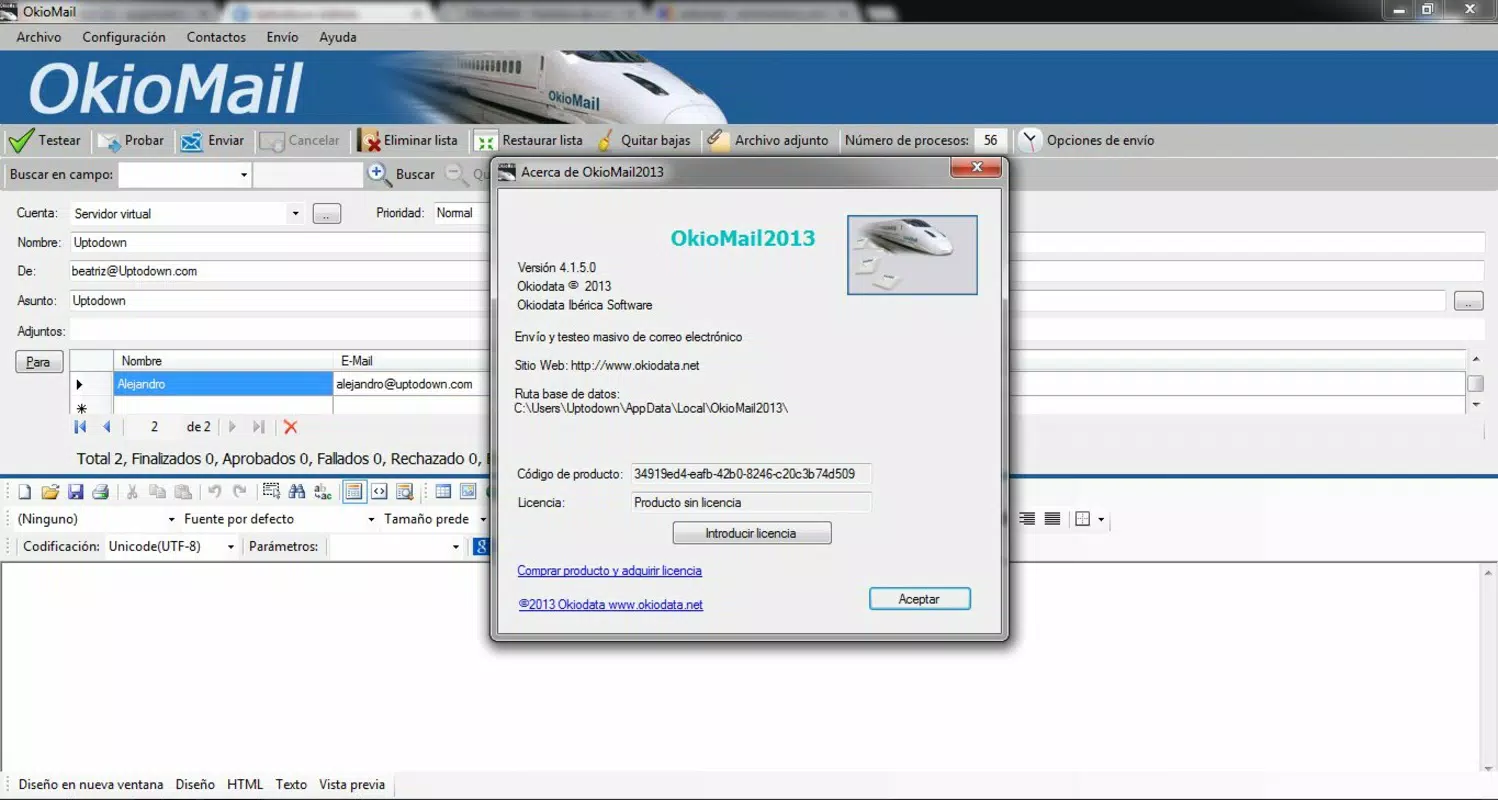This screenshot has width=1498, height=800.
Task: Click the Testear green checkmark button
Action: pos(45,141)
